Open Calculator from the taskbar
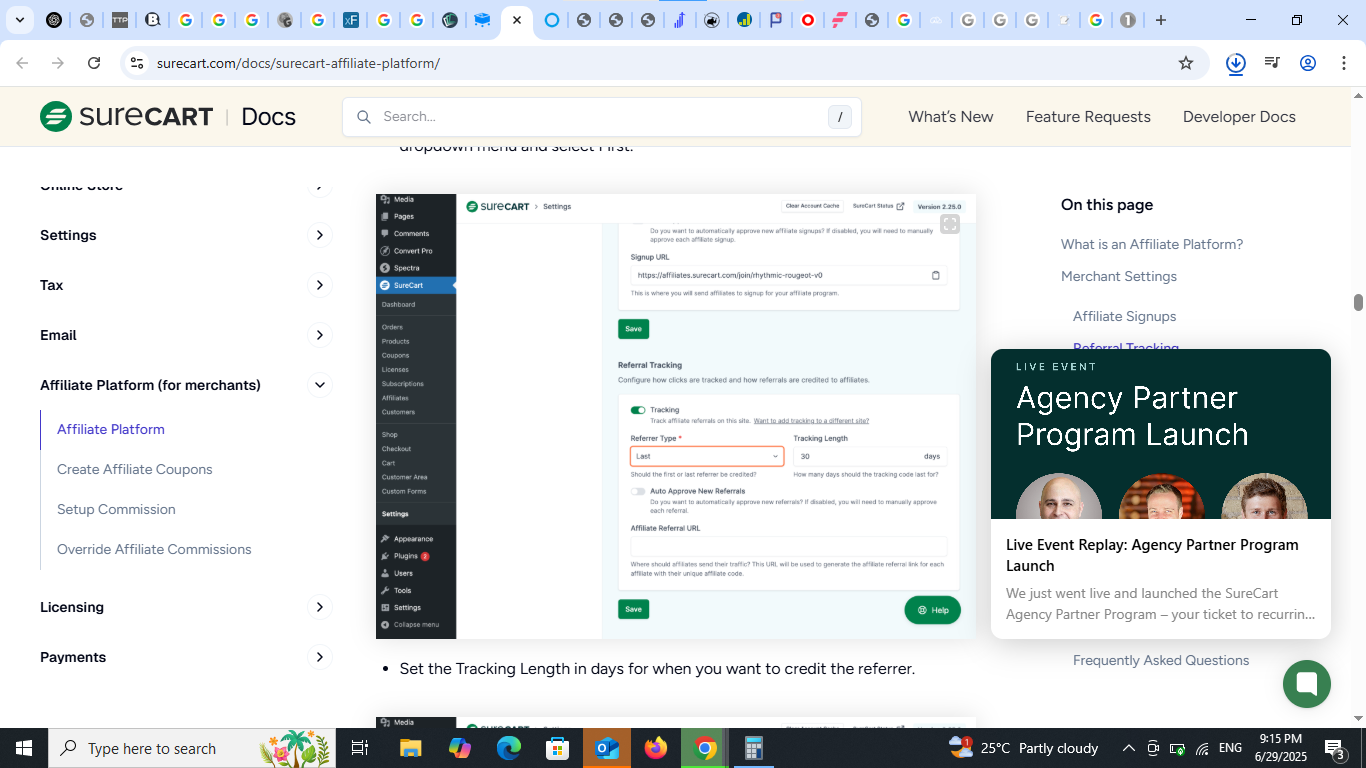The width and height of the screenshot is (1366, 768). (x=754, y=748)
